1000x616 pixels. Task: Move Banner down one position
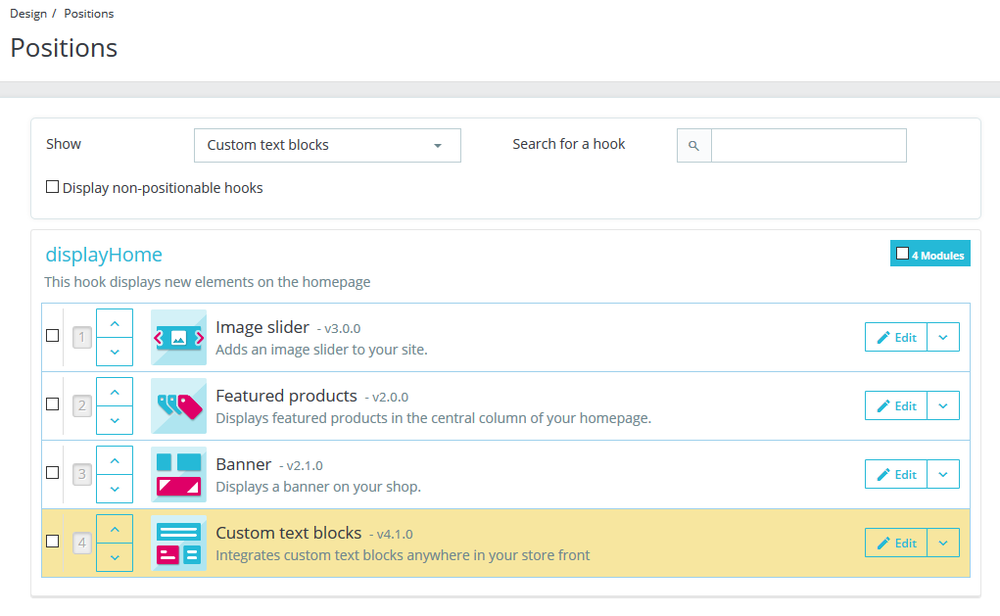tap(115, 488)
